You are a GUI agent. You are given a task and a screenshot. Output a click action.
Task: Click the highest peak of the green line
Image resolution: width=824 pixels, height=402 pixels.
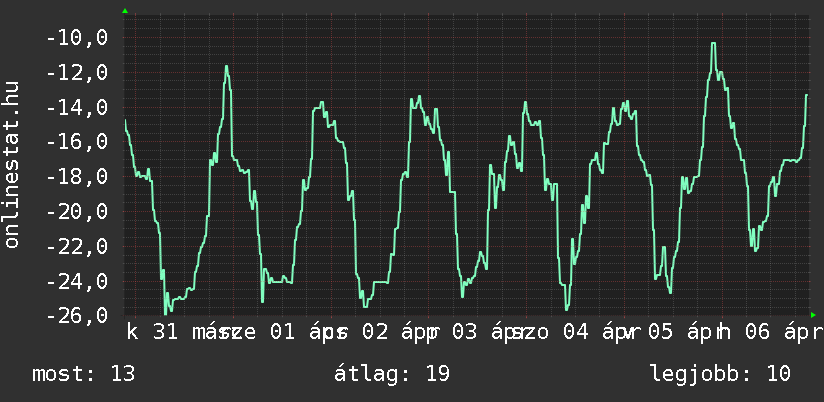tap(713, 43)
